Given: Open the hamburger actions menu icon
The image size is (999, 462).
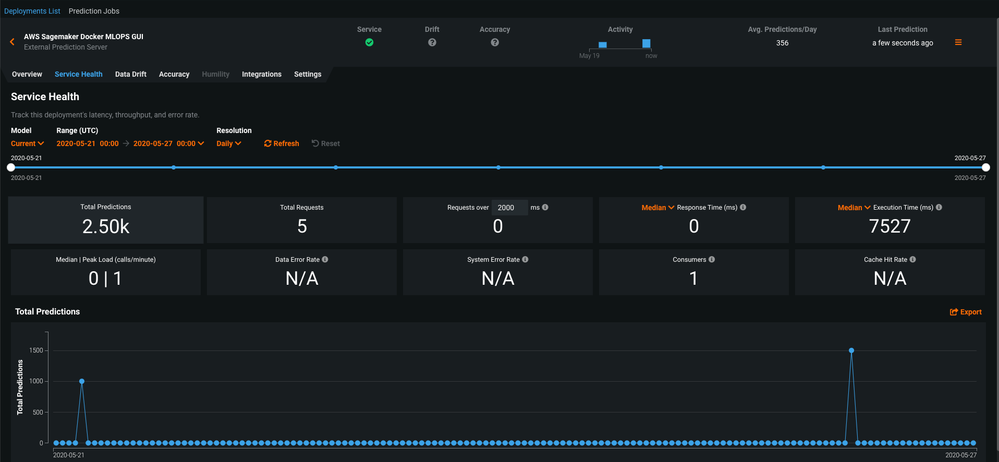Looking at the screenshot, I should [x=958, y=42].
